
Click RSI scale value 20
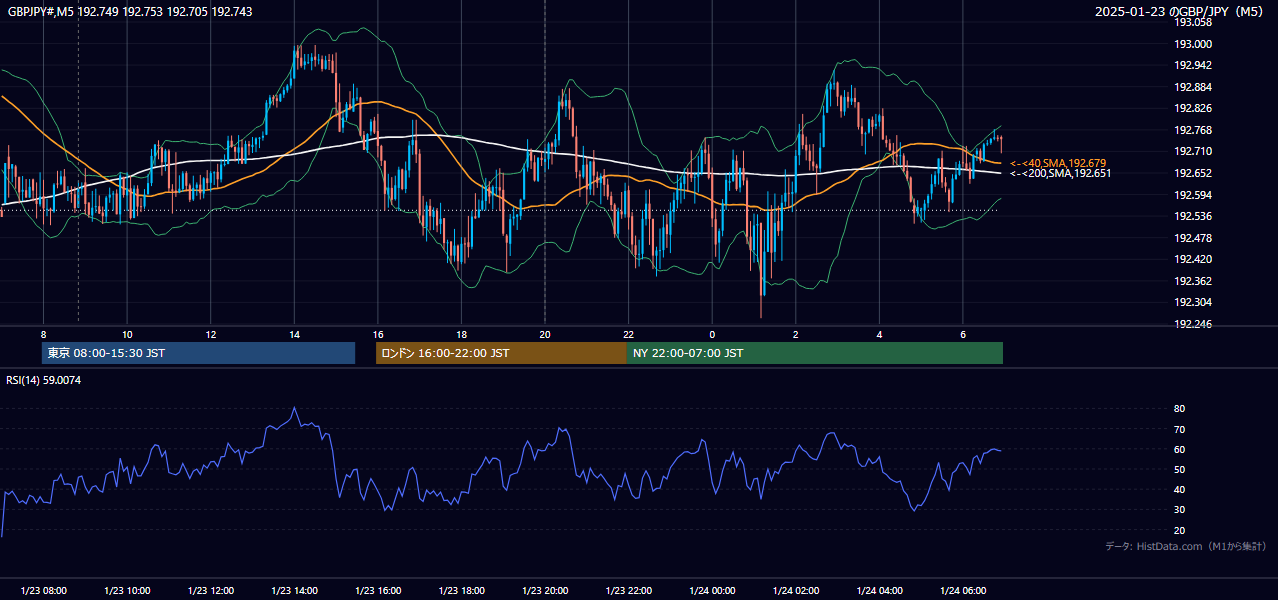point(1180,531)
